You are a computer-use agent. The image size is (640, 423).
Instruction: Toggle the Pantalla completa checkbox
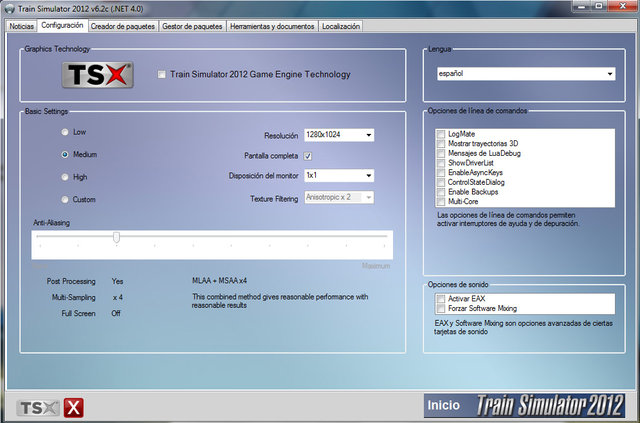(309, 156)
